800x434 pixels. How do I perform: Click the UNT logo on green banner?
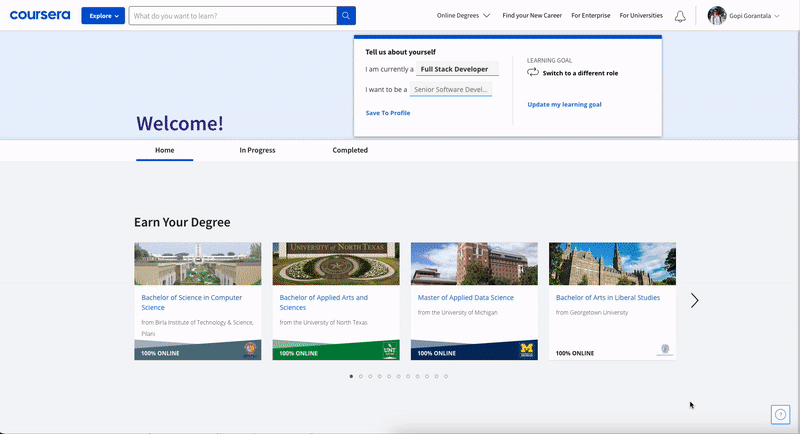tap(389, 350)
